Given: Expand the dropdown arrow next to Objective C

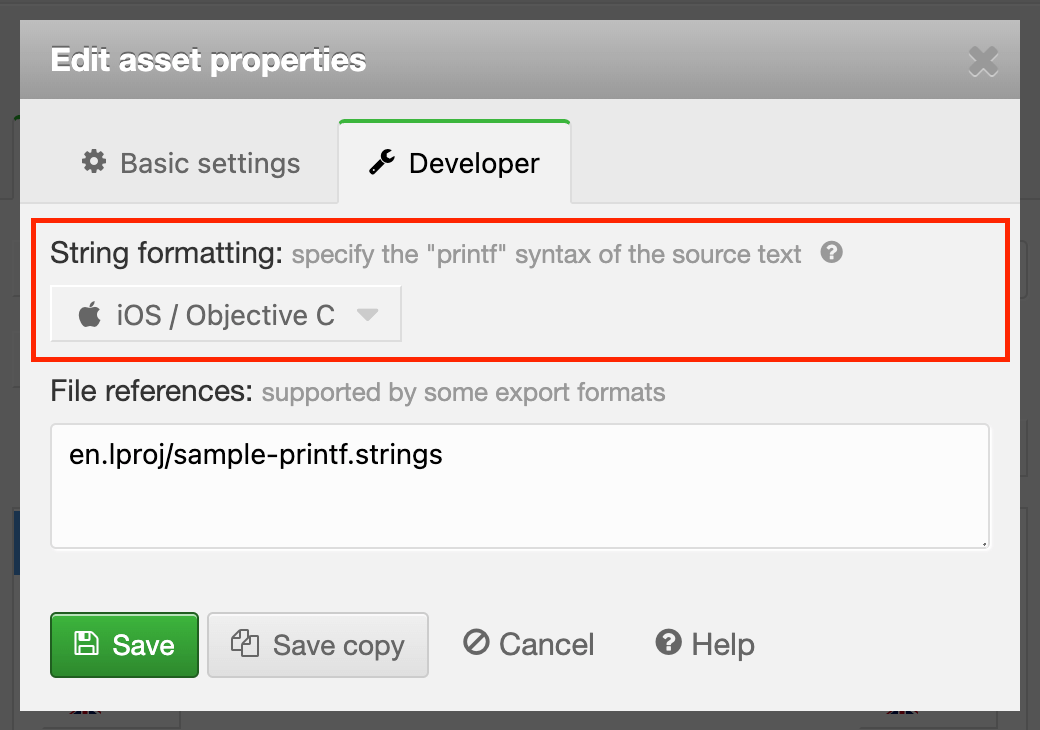Looking at the screenshot, I should point(367,315).
